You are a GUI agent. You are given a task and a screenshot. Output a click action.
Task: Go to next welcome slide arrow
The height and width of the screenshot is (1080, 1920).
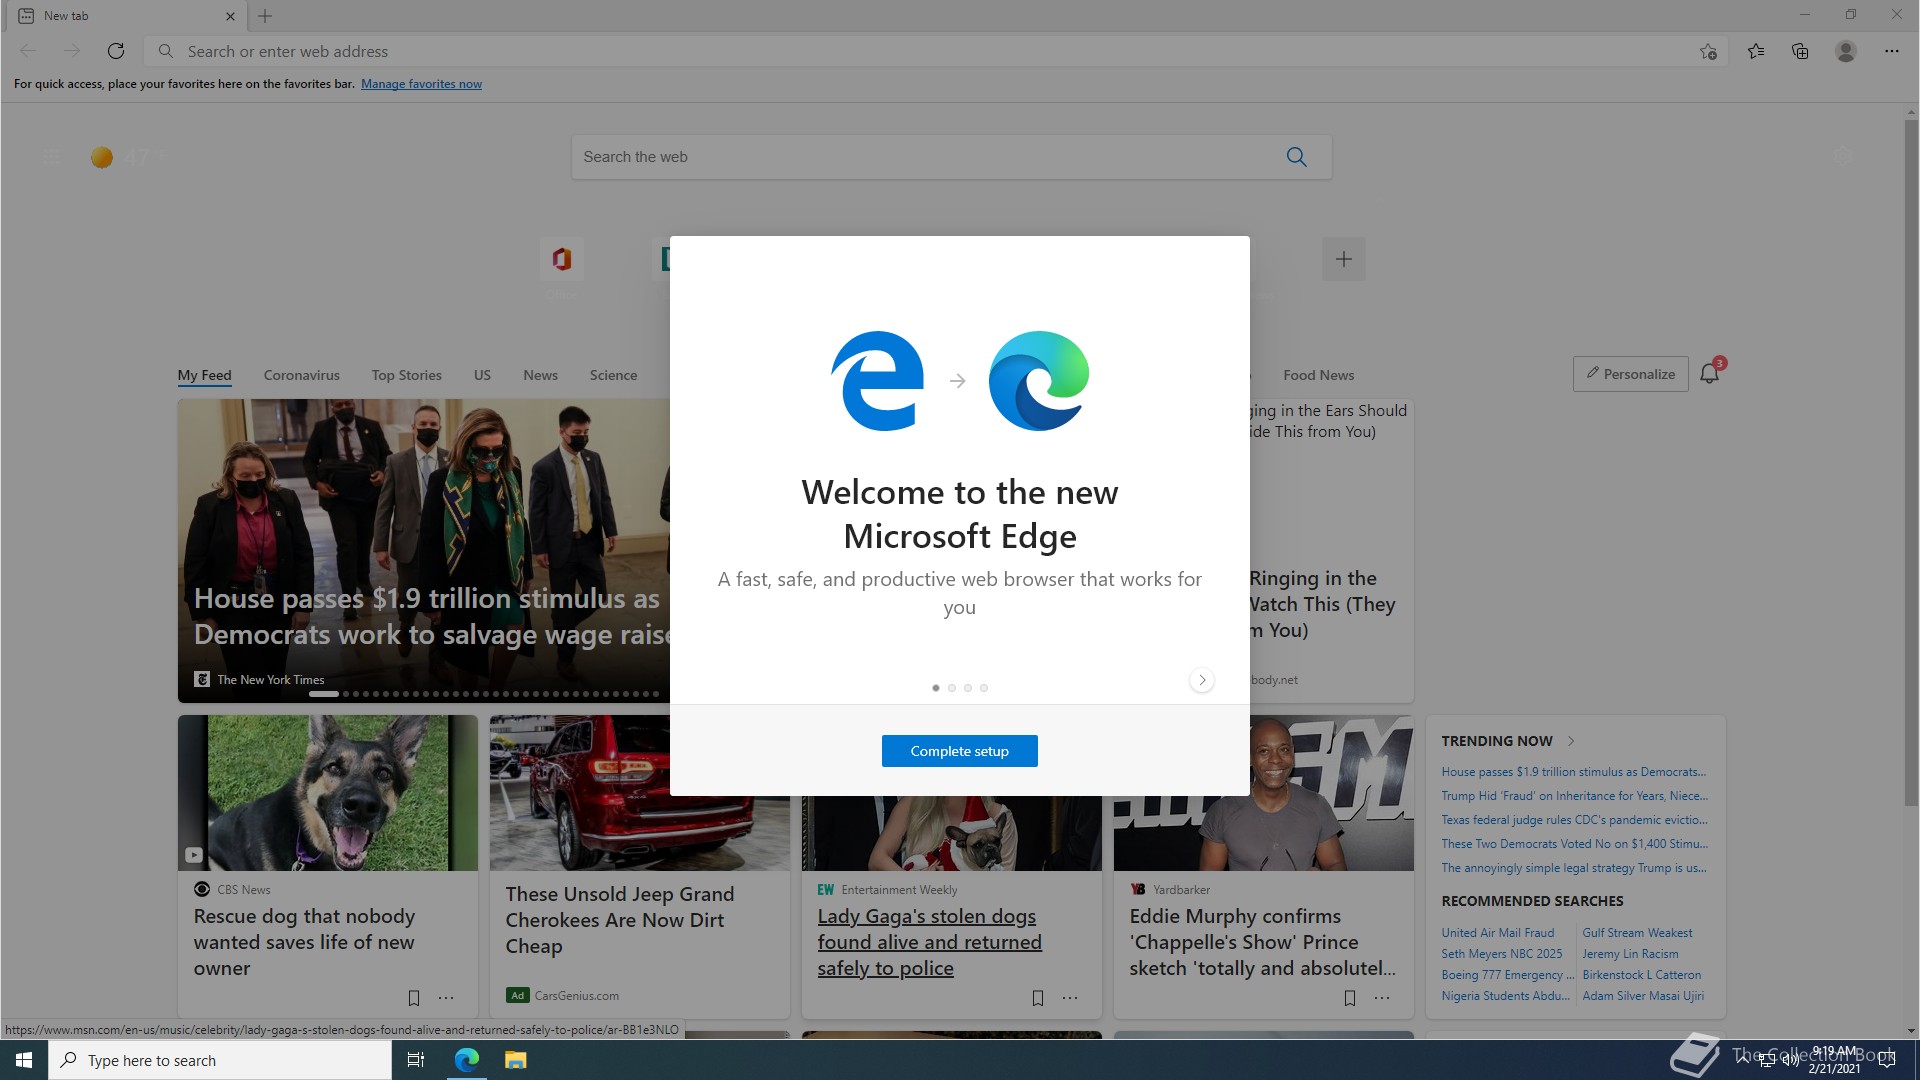tap(1202, 680)
